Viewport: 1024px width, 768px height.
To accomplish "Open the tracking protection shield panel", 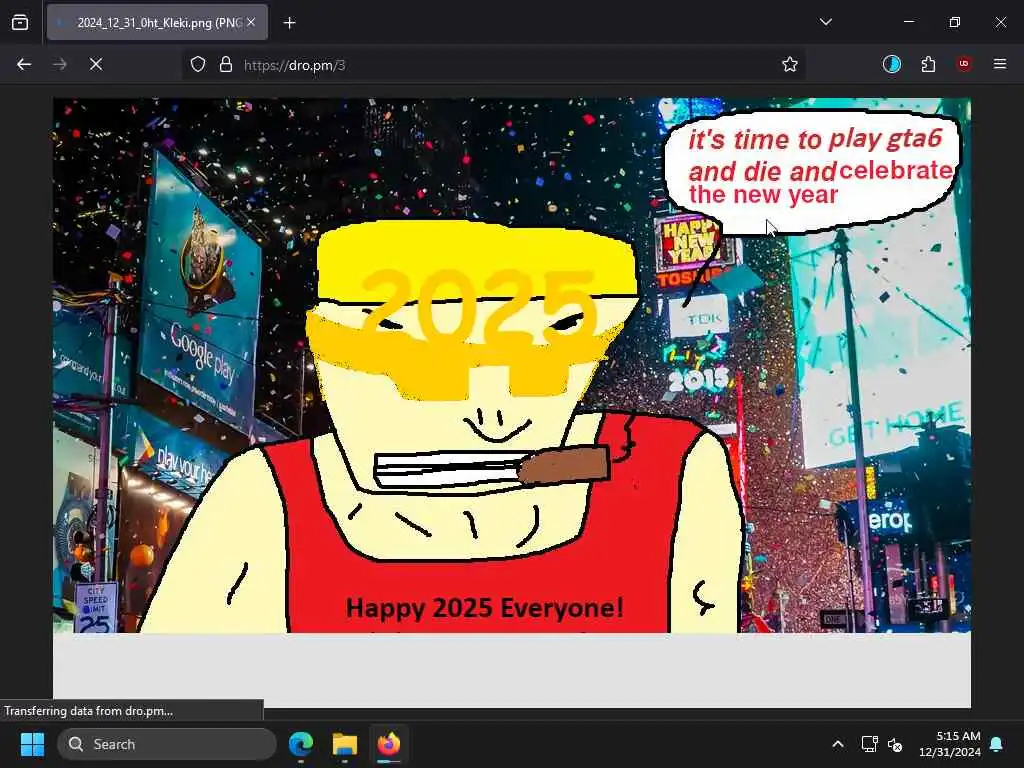I will 198,65.
